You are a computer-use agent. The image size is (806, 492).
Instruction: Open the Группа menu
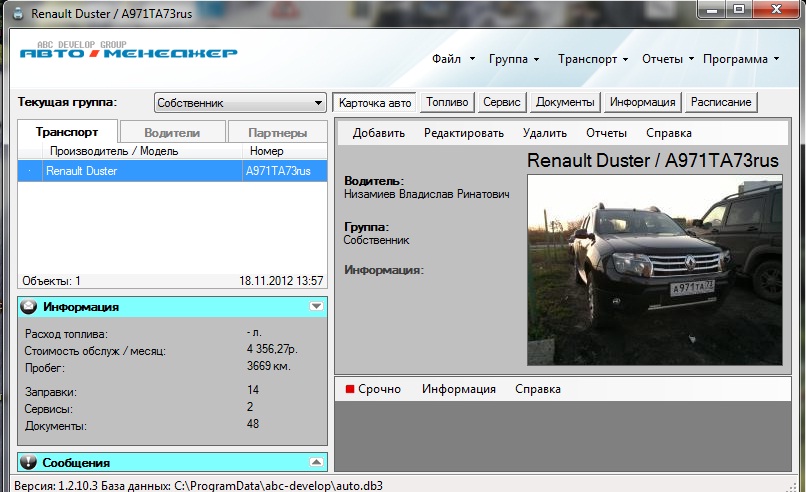(514, 59)
